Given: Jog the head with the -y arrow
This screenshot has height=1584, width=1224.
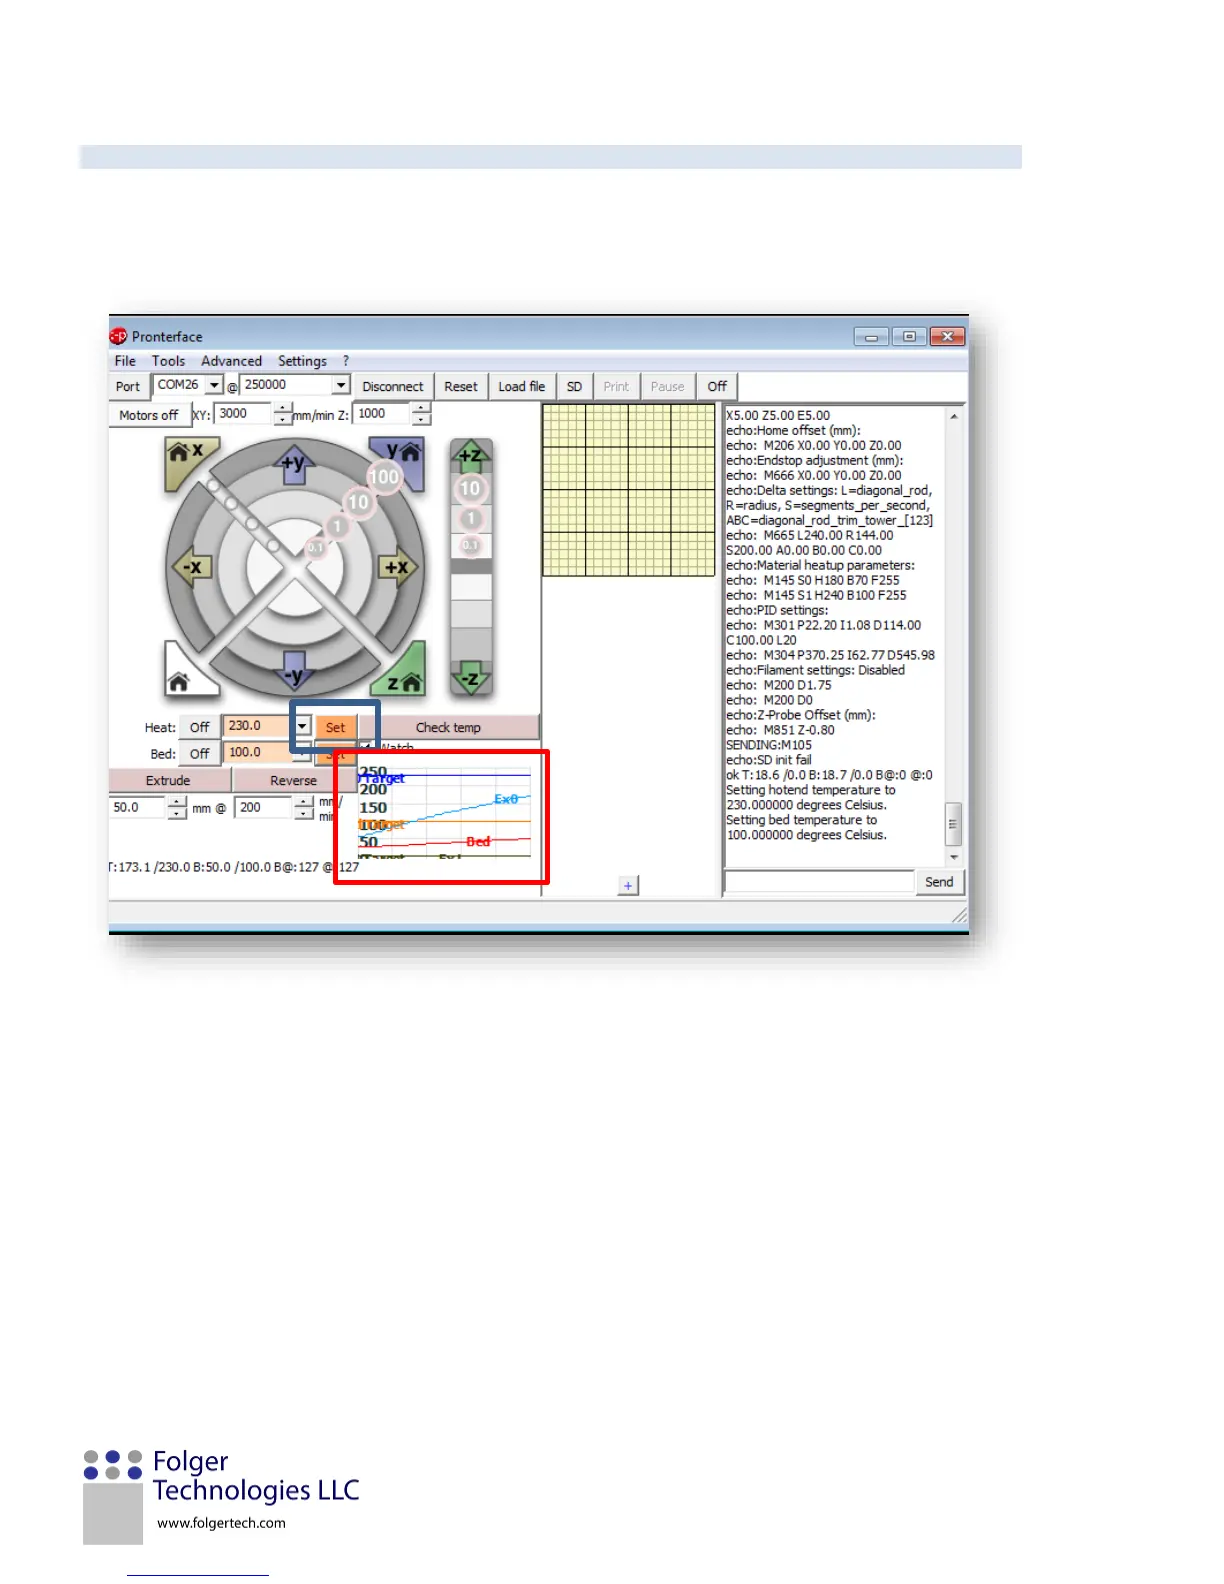Looking at the screenshot, I should (x=294, y=671).
